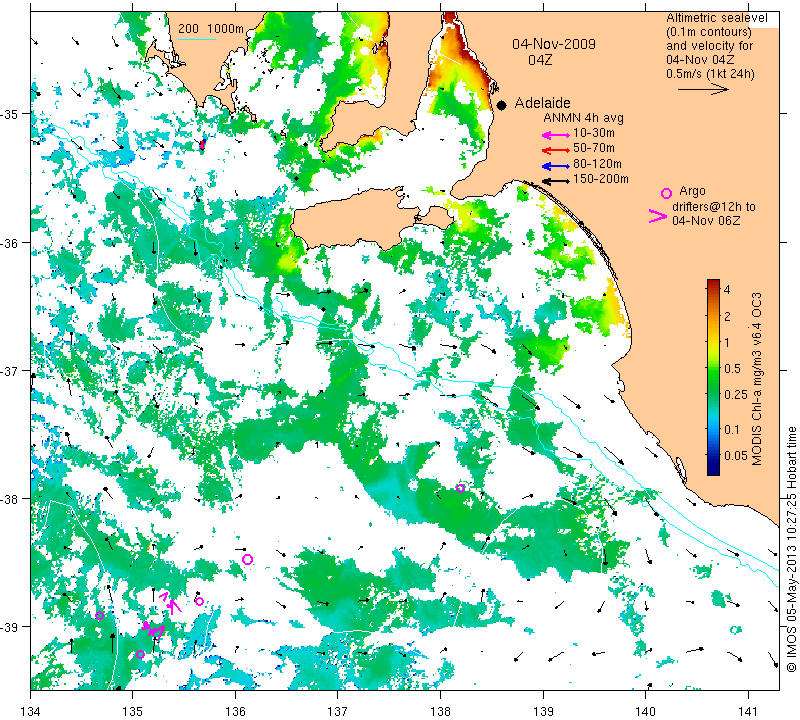
Task: Click the '0.1' tick on the color scale
Action: click(732, 429)
